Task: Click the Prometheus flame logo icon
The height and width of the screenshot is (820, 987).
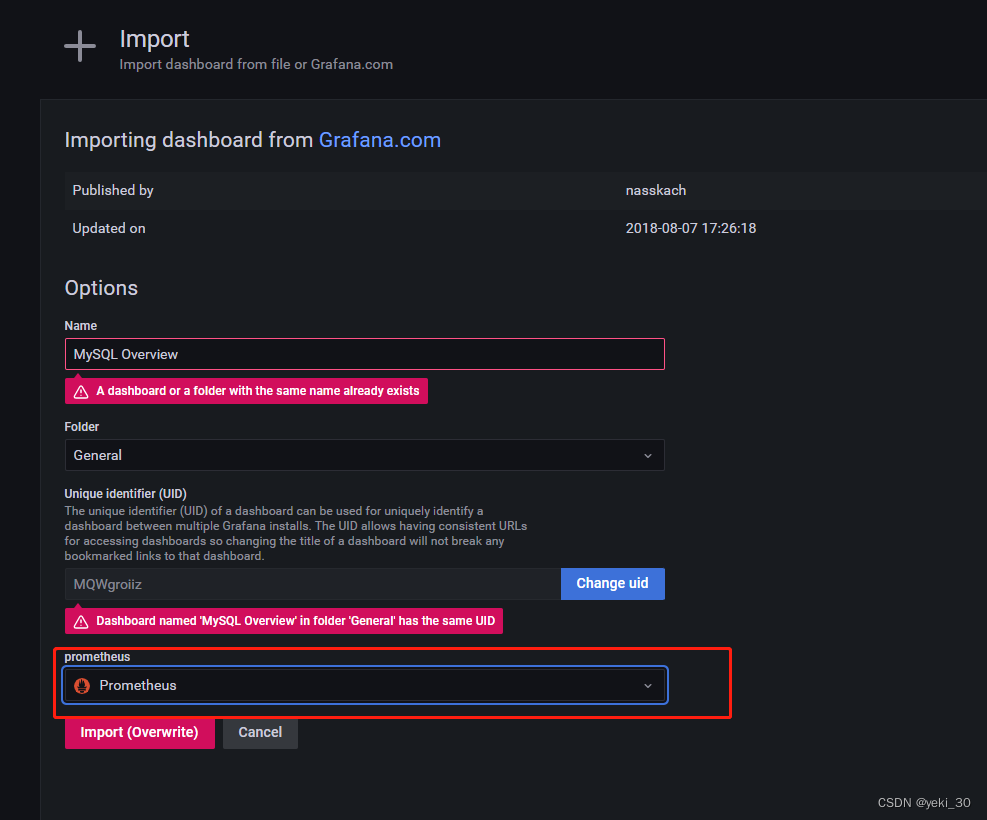Action: pos(82,685)
